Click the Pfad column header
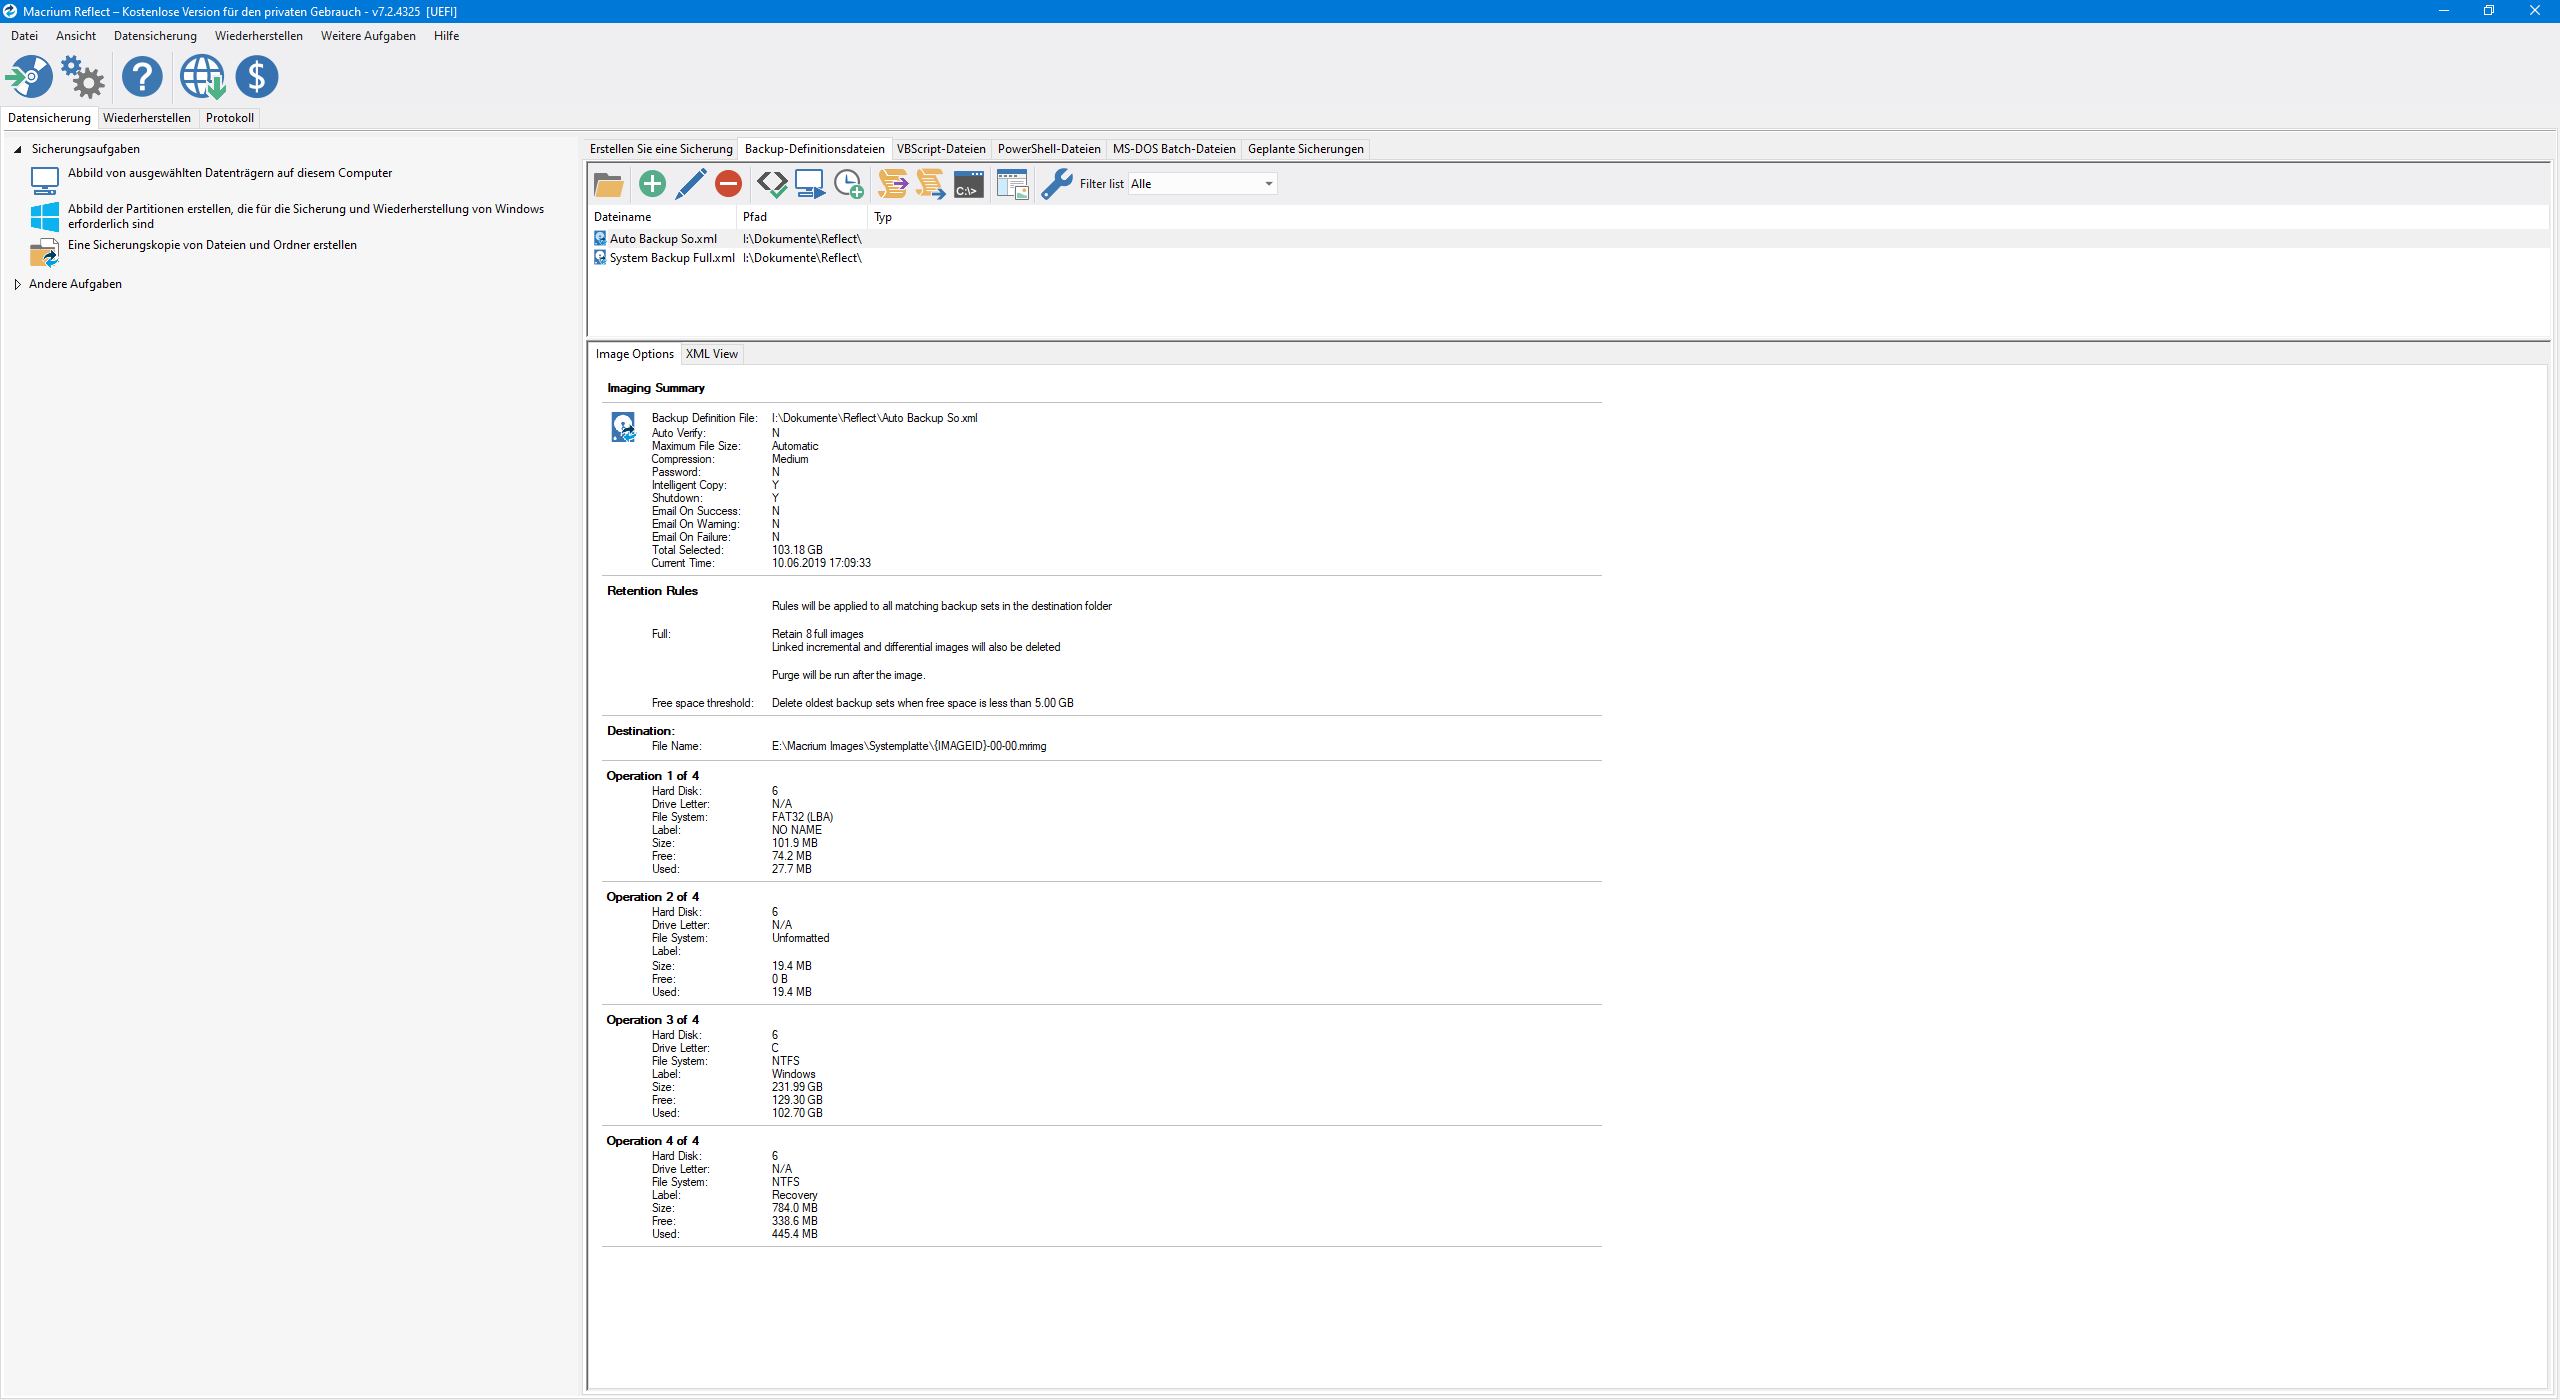This screenshot has width=2560, height=1400. [755, 217]
